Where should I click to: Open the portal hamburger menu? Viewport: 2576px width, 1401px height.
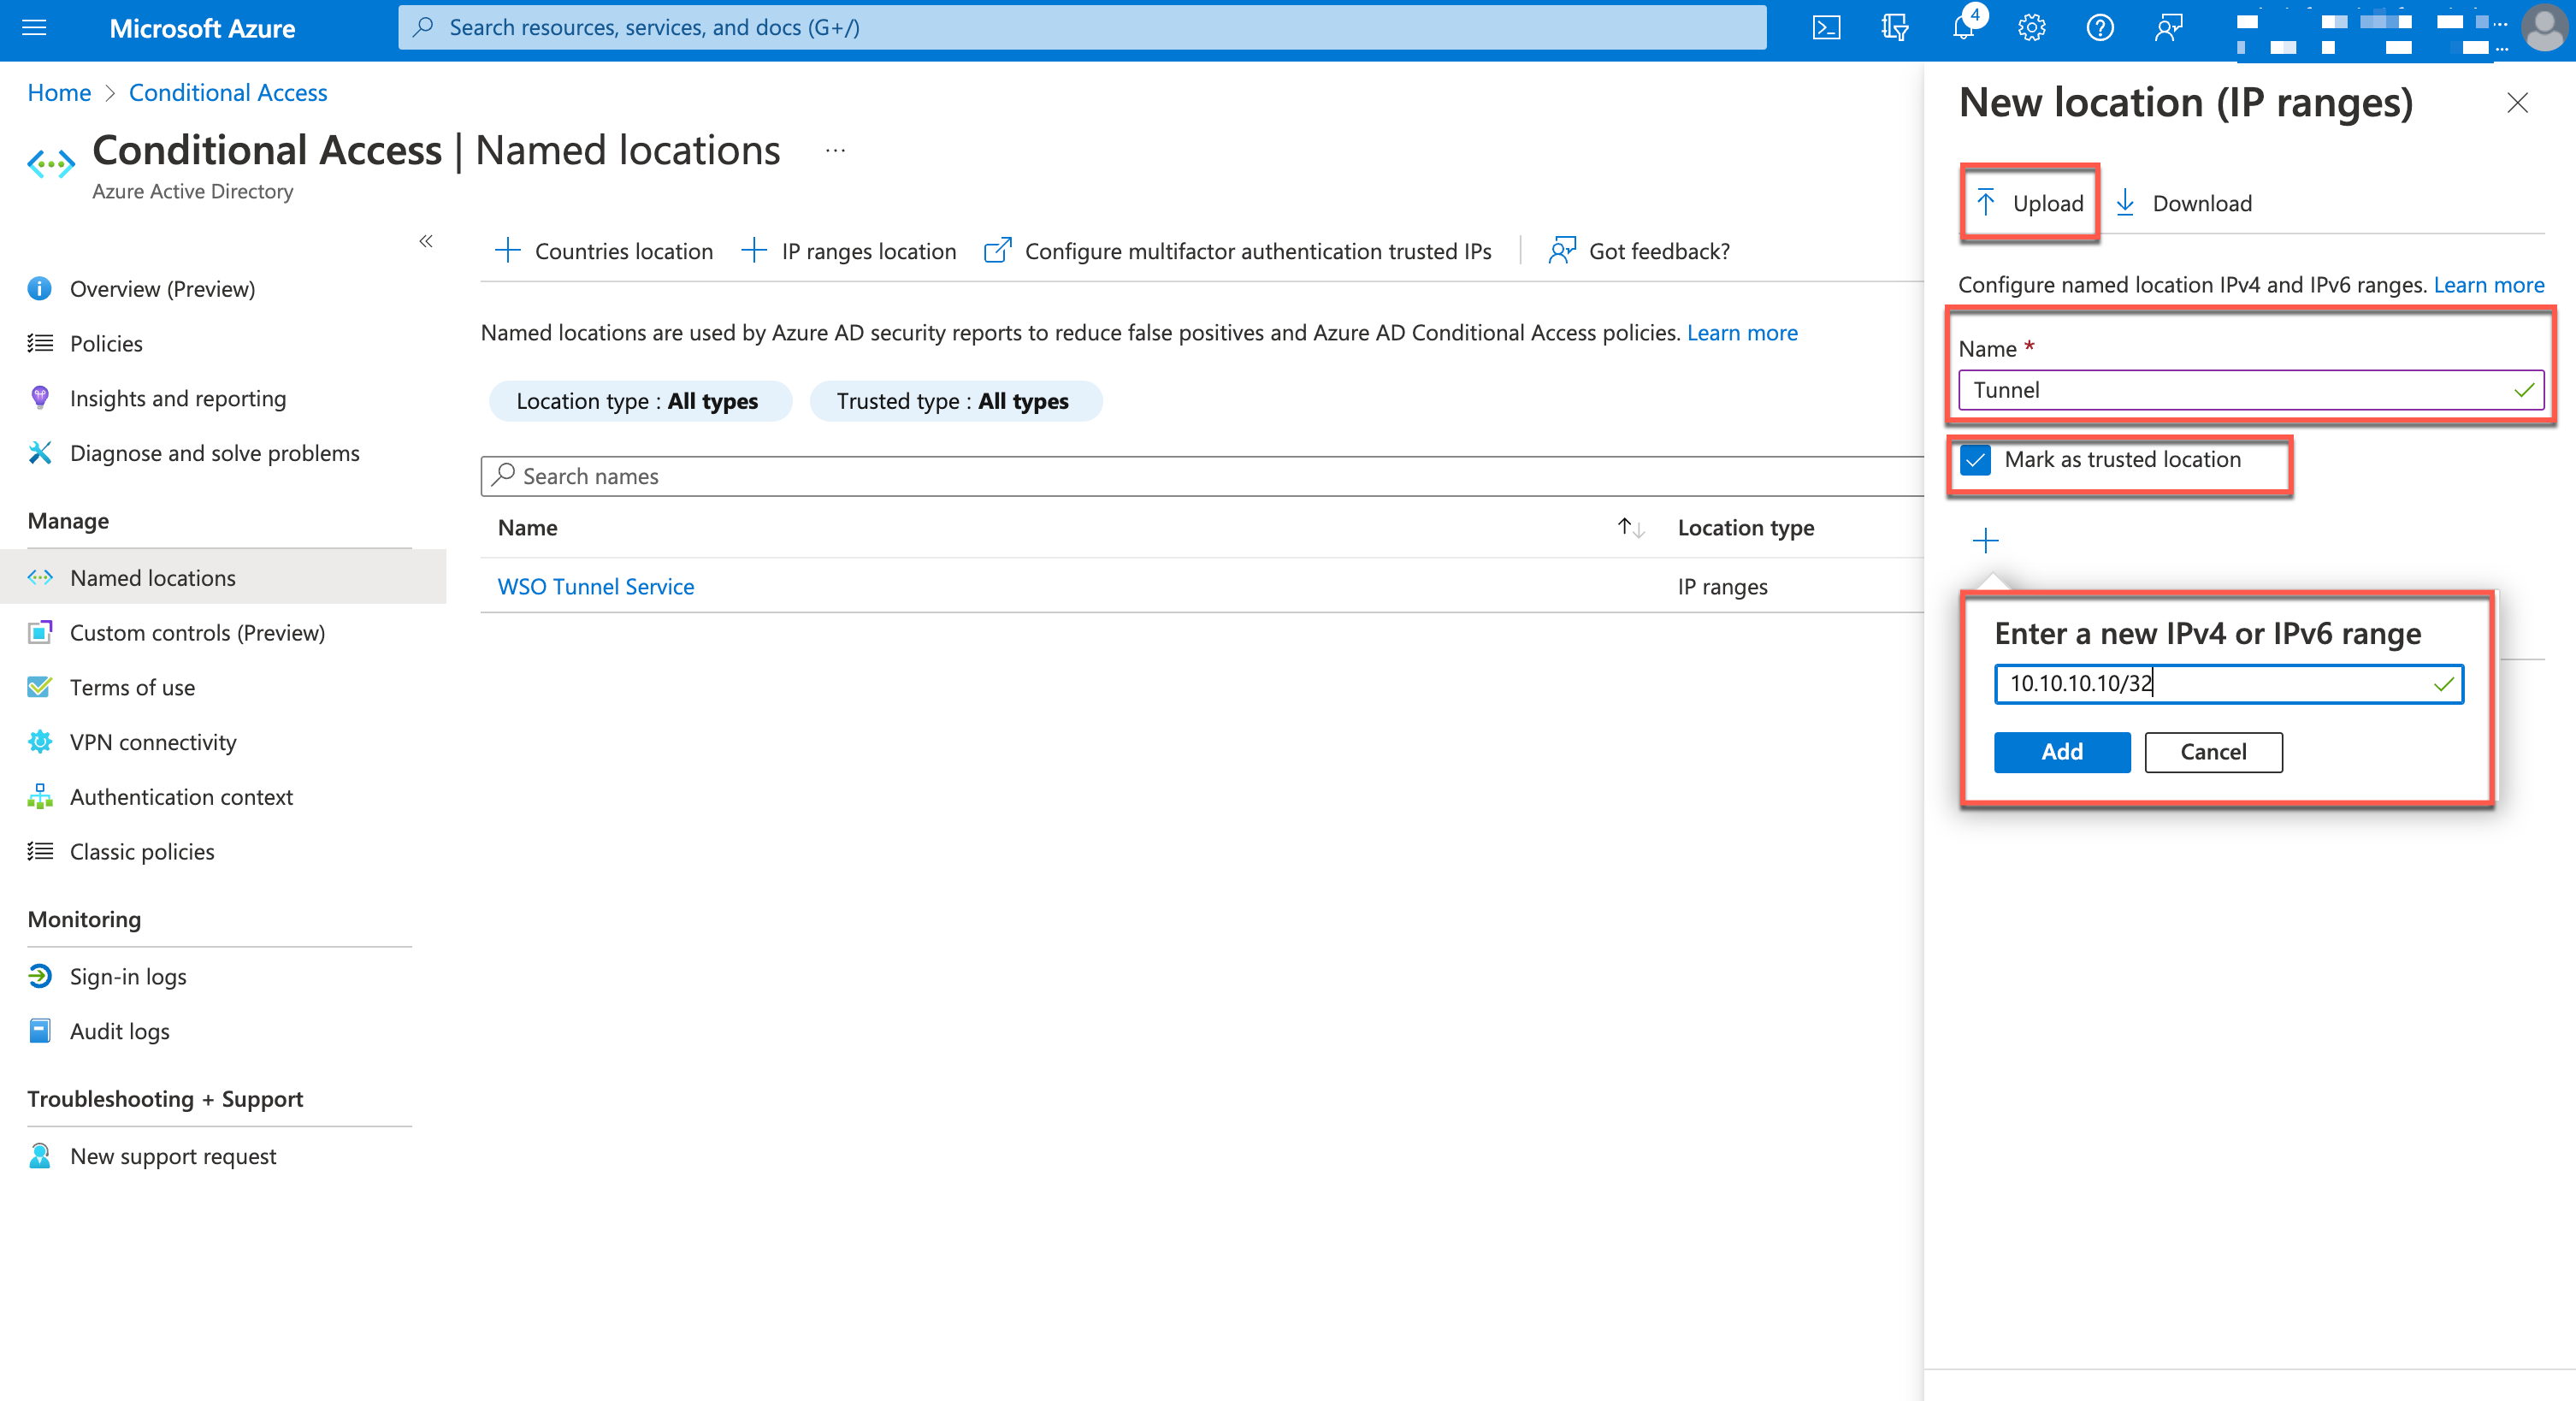coord(34,27)
